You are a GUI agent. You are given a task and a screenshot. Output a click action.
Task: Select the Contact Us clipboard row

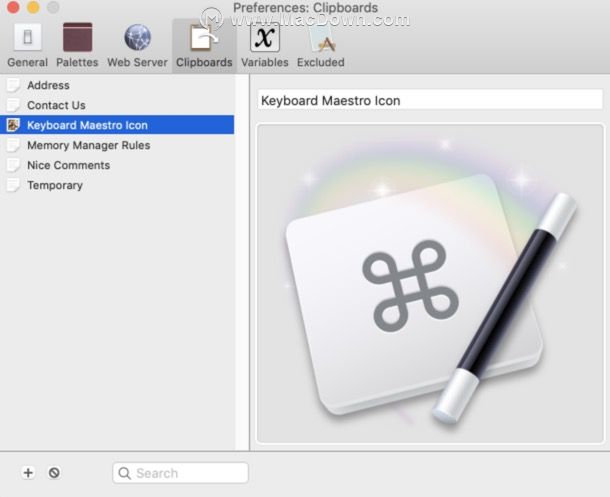[x=117, y=105]
